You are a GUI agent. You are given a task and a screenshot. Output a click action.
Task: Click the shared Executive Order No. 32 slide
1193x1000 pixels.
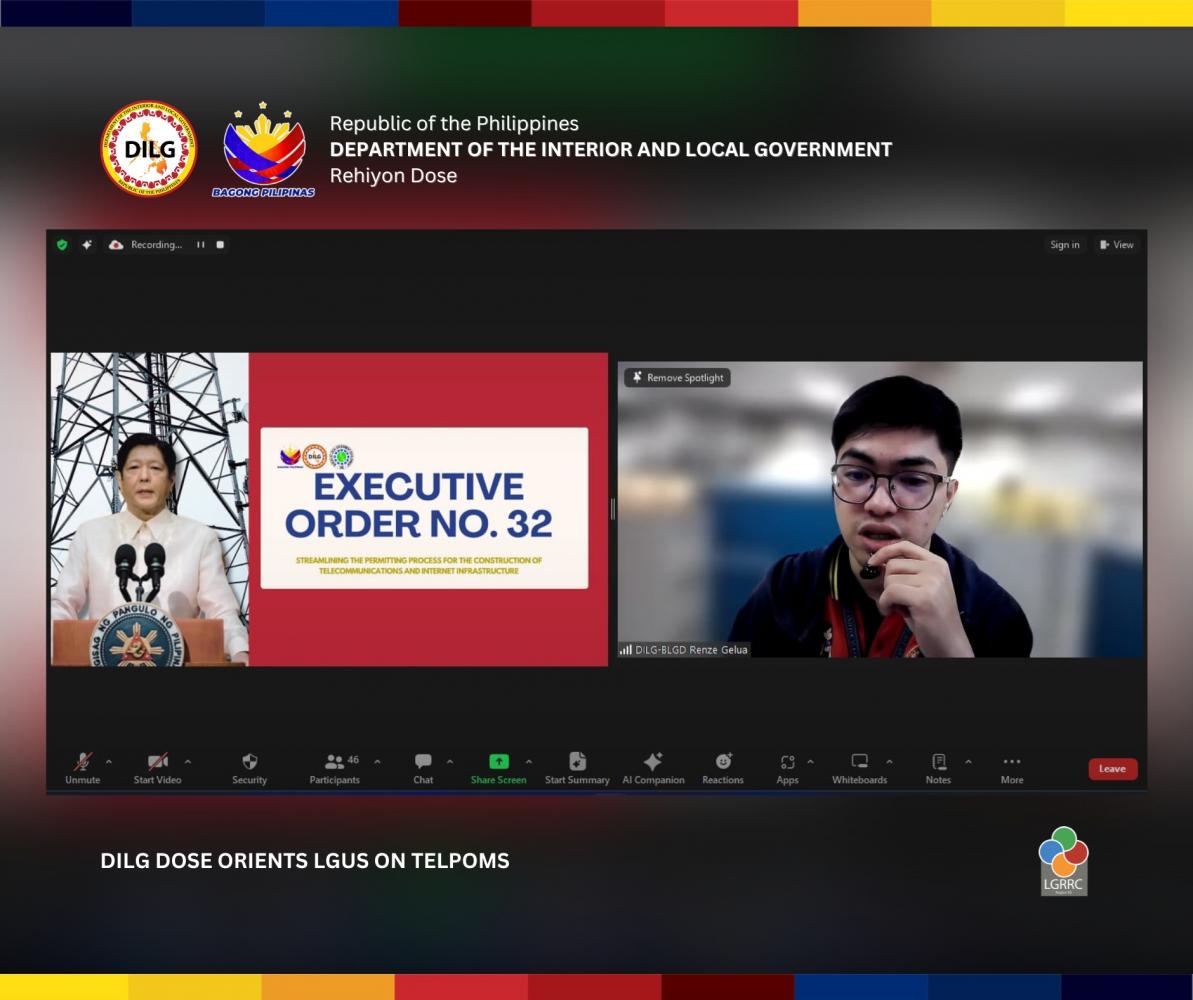[329, 509]
